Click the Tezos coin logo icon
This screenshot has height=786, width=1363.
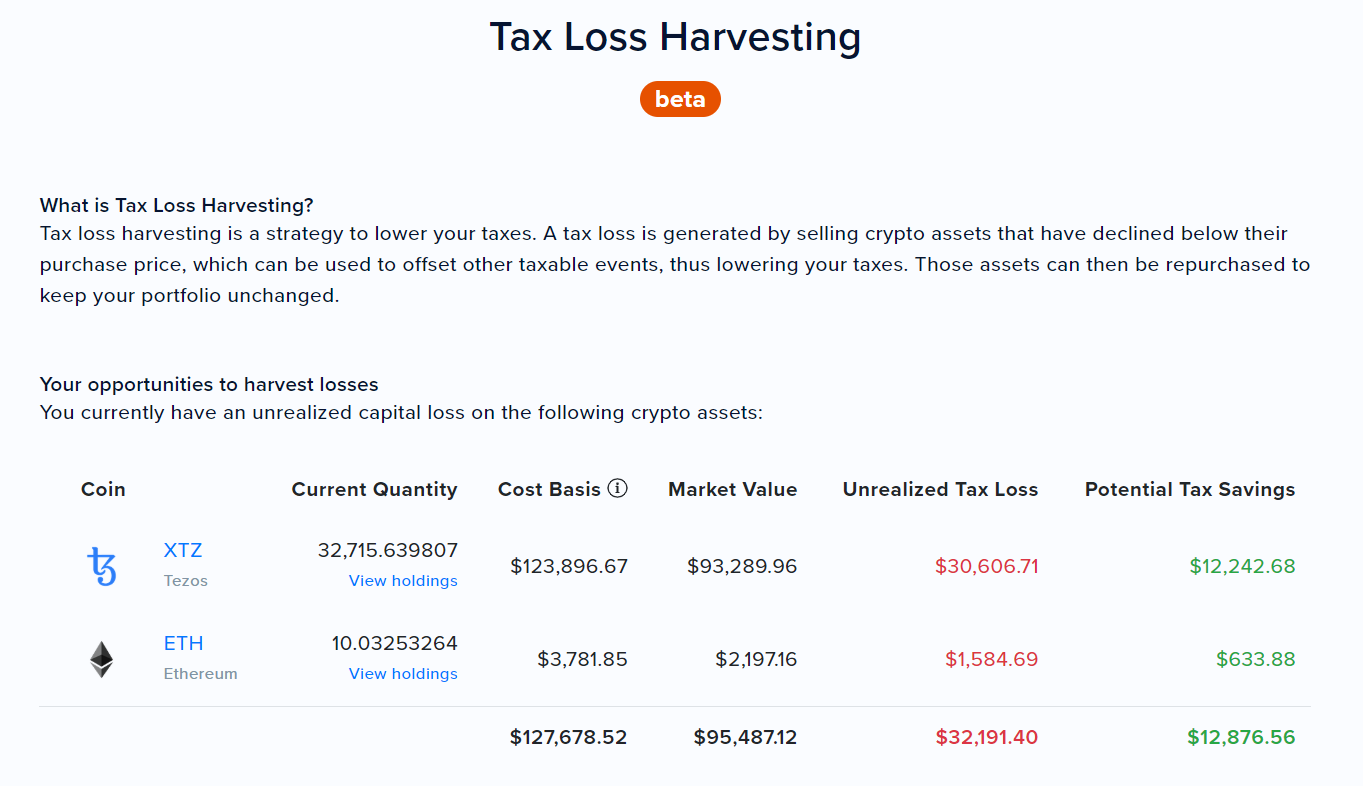click(102, 566)
